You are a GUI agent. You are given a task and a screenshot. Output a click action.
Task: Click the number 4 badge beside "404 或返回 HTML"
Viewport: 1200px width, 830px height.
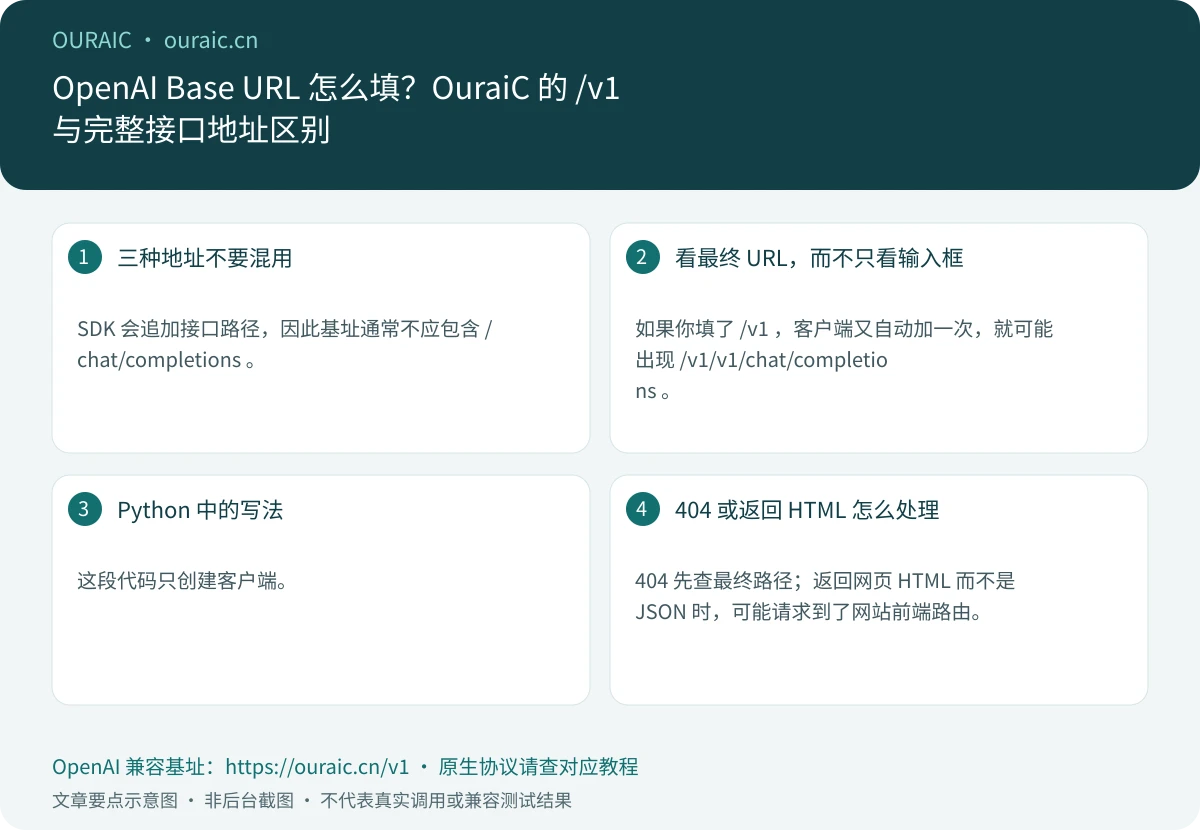(642, 509)
